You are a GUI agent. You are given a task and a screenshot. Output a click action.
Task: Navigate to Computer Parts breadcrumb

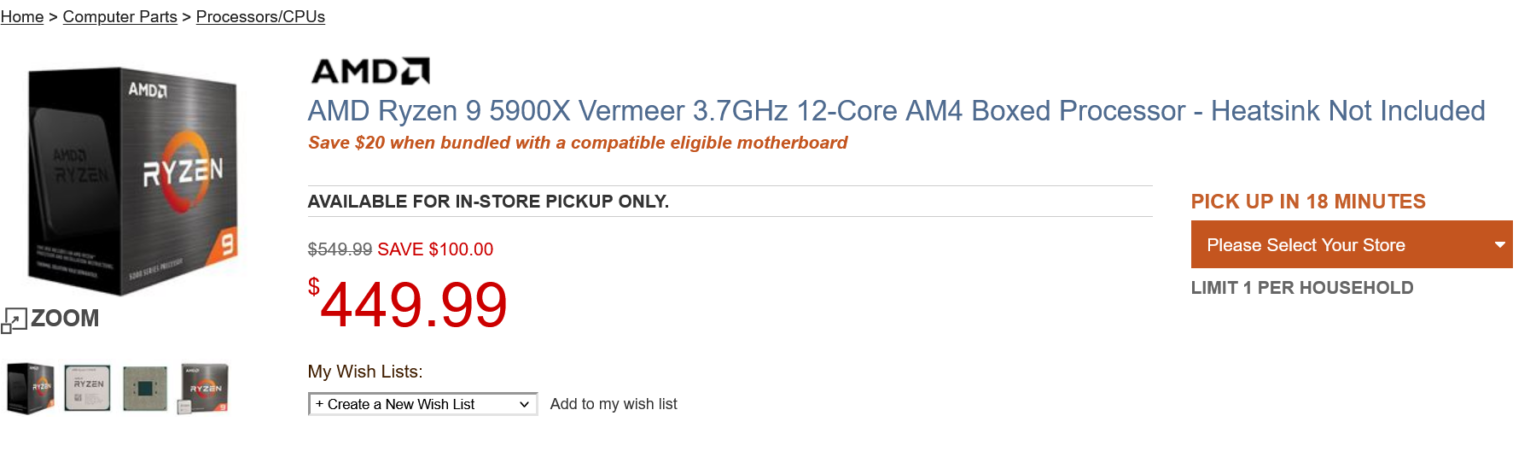(120, 17)
